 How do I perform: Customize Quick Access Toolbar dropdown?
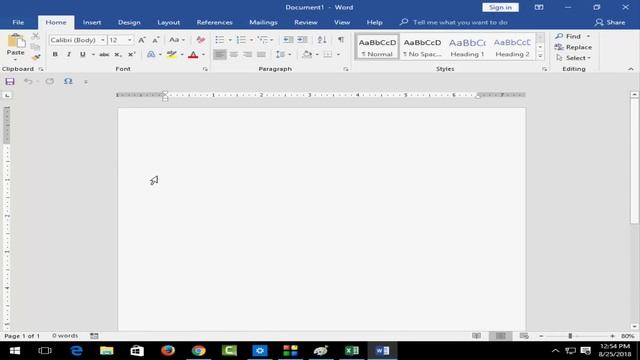point(86,82)
